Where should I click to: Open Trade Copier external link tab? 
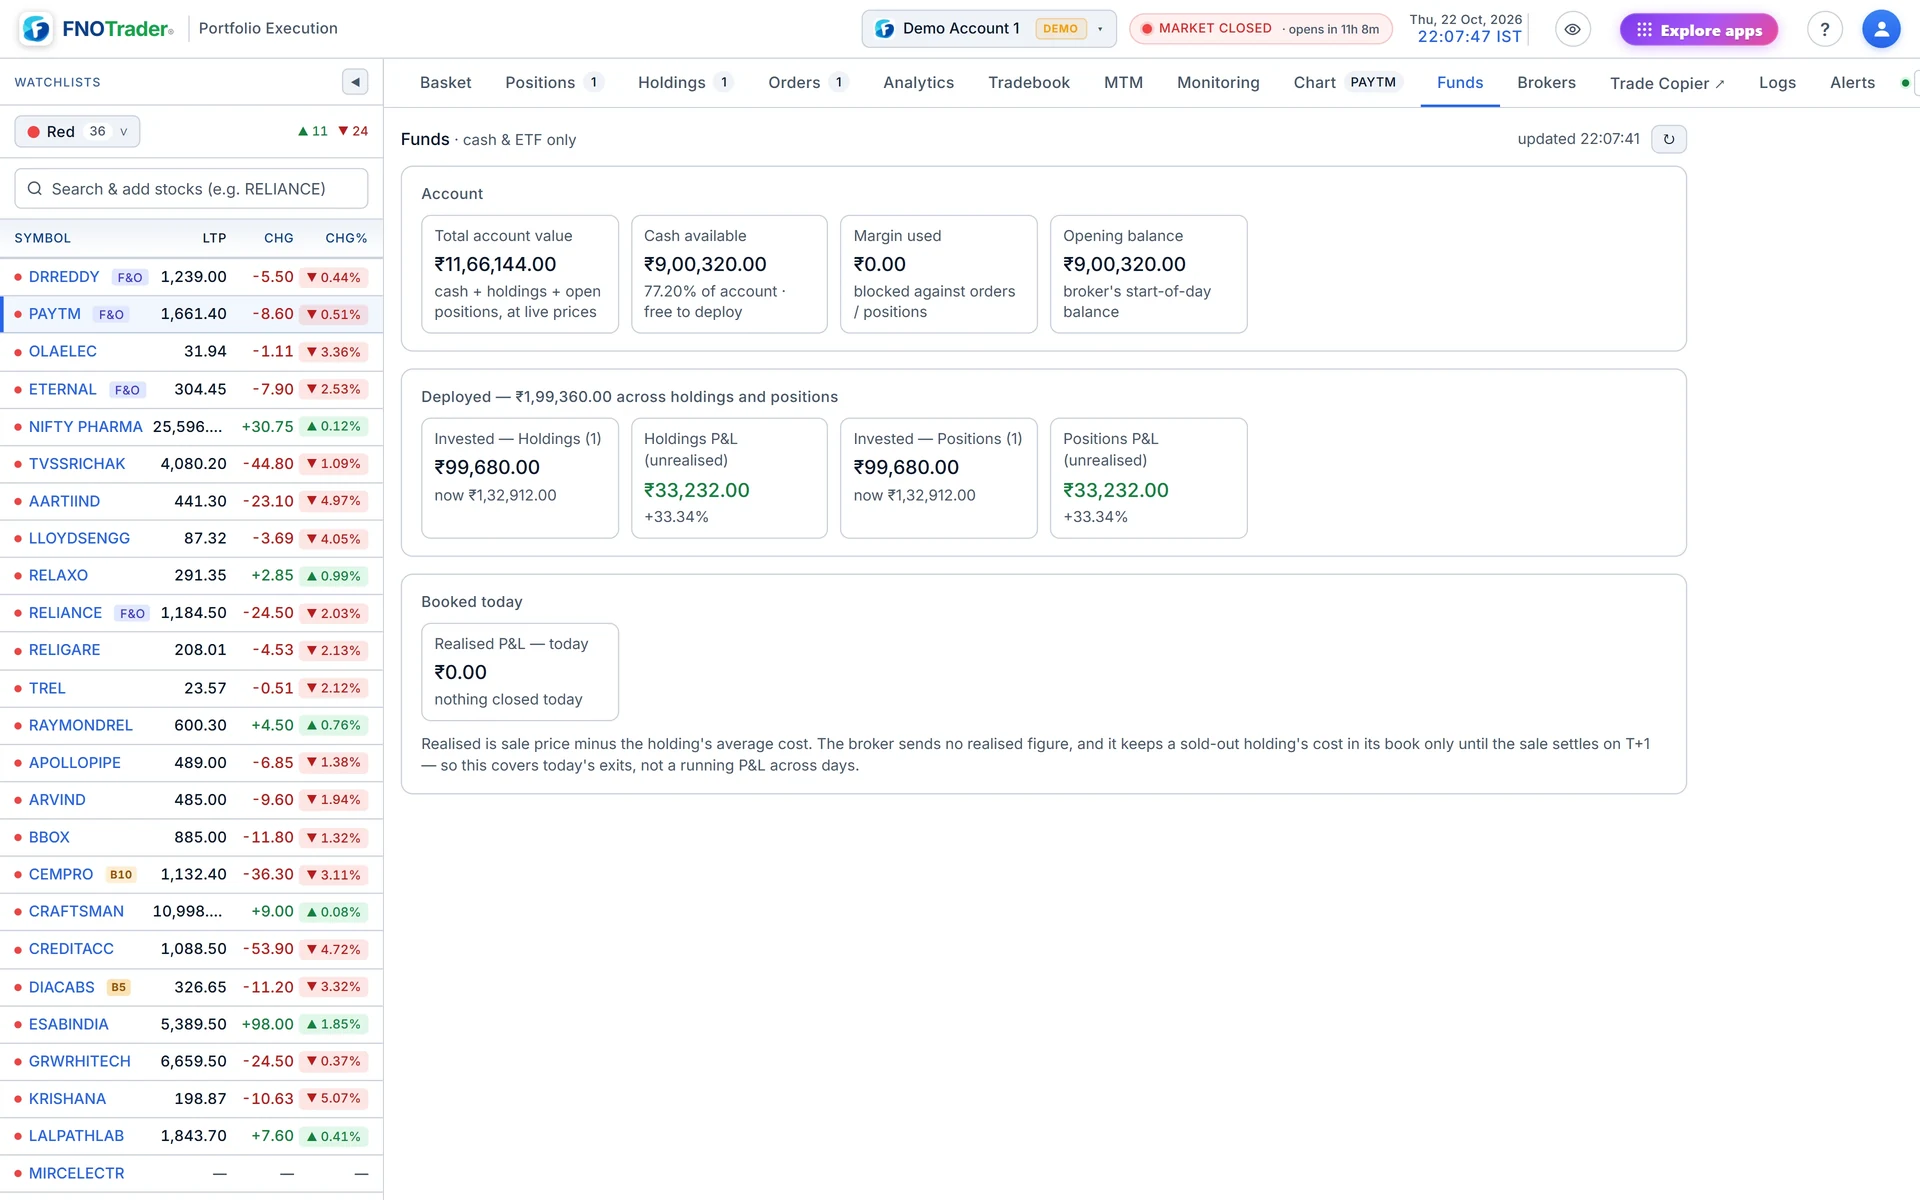point(1667,83)
